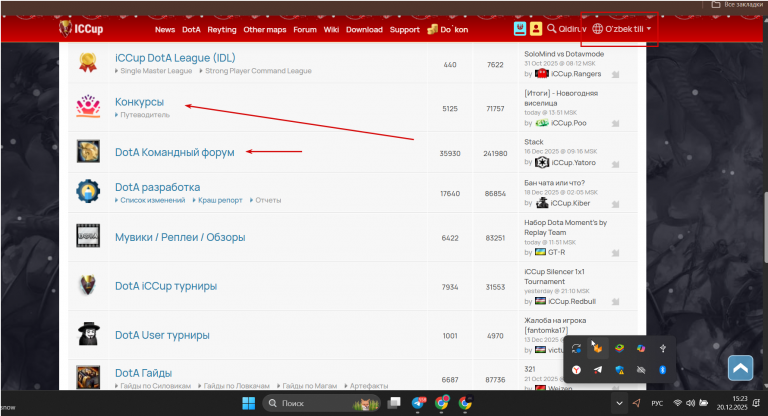This screenshot has width=768, height=416.
Task: Click the DotA Командный форум icon
Action: click(x=88, y=151)
